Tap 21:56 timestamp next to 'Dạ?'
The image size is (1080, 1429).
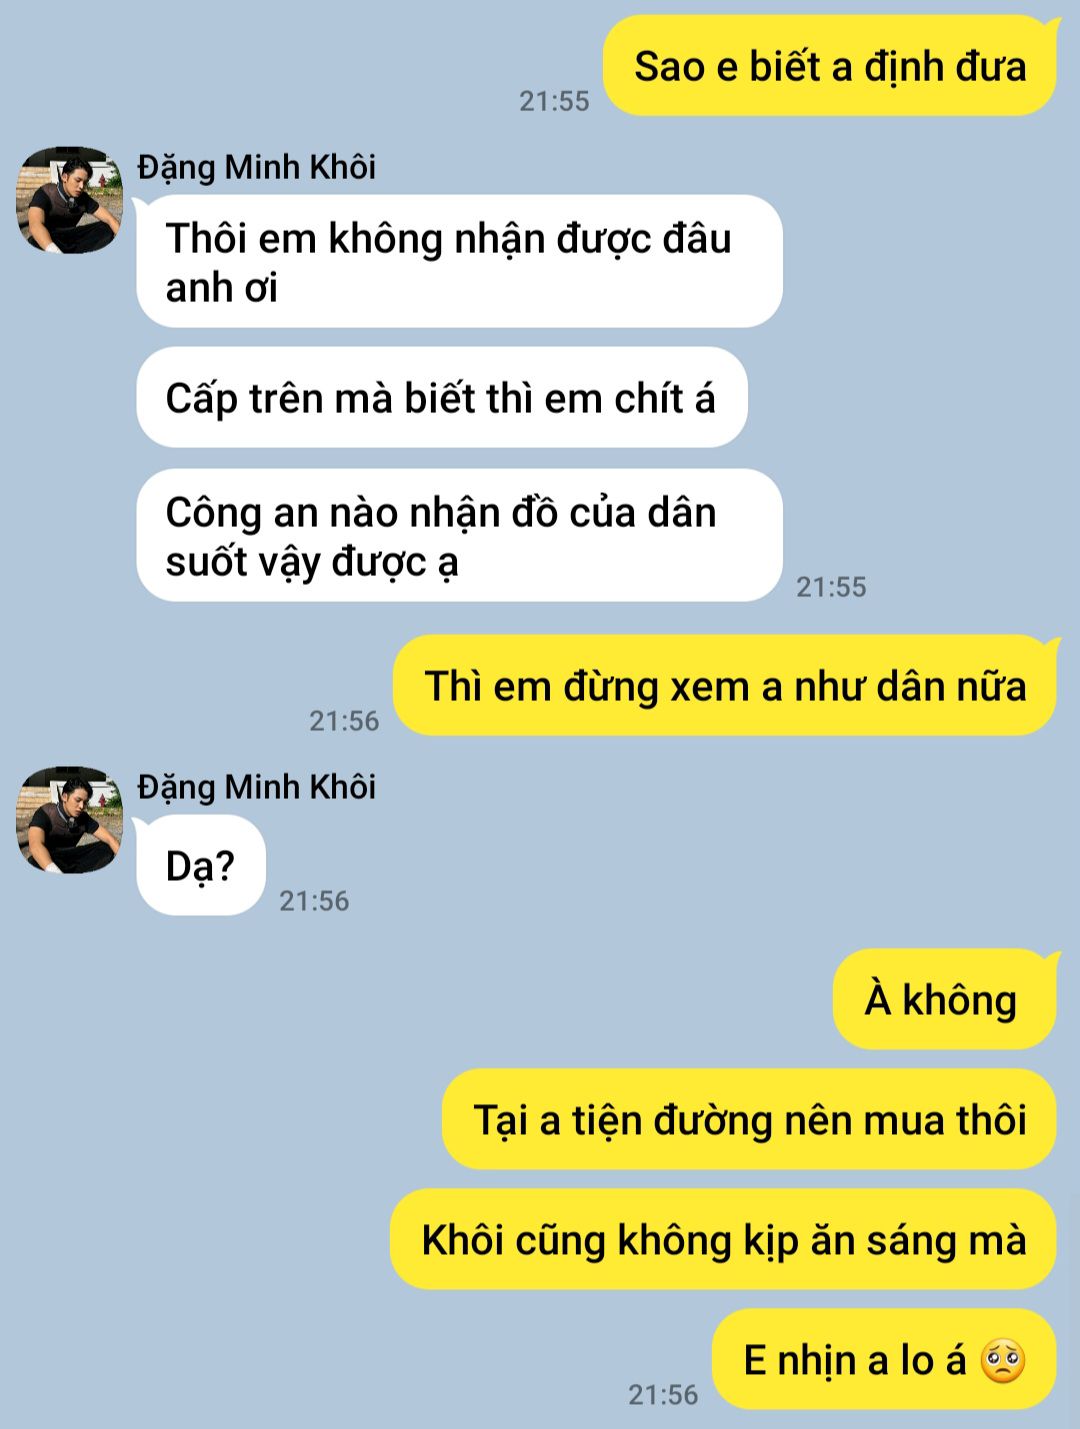(314, 901)
